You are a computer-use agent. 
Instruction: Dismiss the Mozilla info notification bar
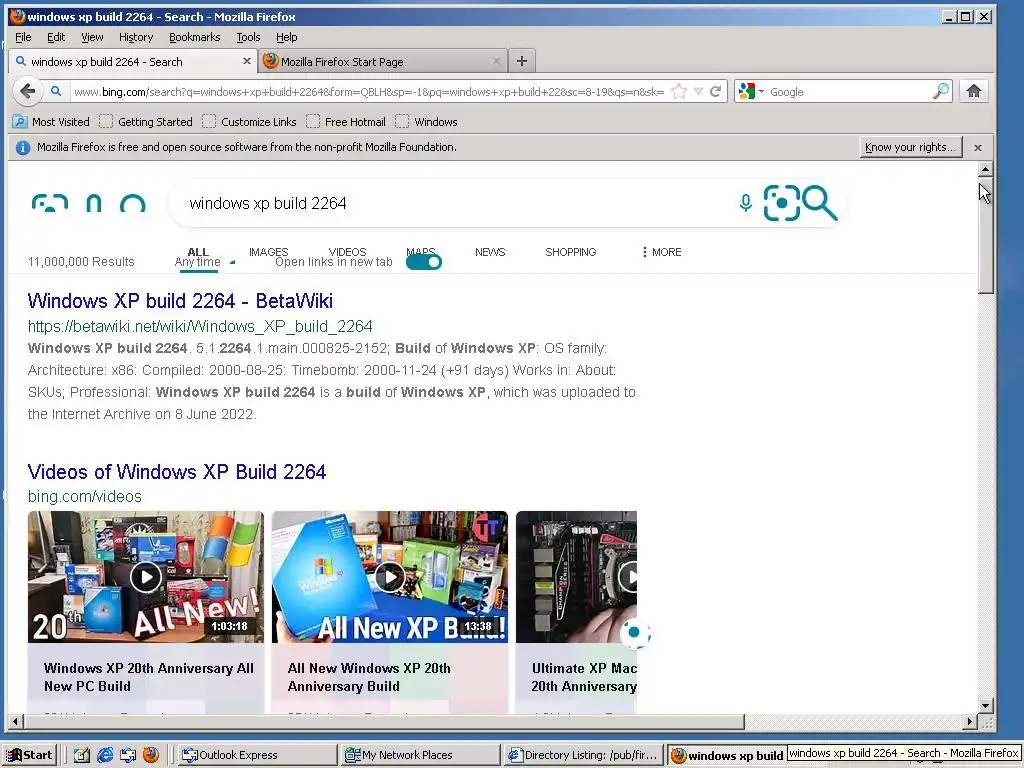[978, 148]
